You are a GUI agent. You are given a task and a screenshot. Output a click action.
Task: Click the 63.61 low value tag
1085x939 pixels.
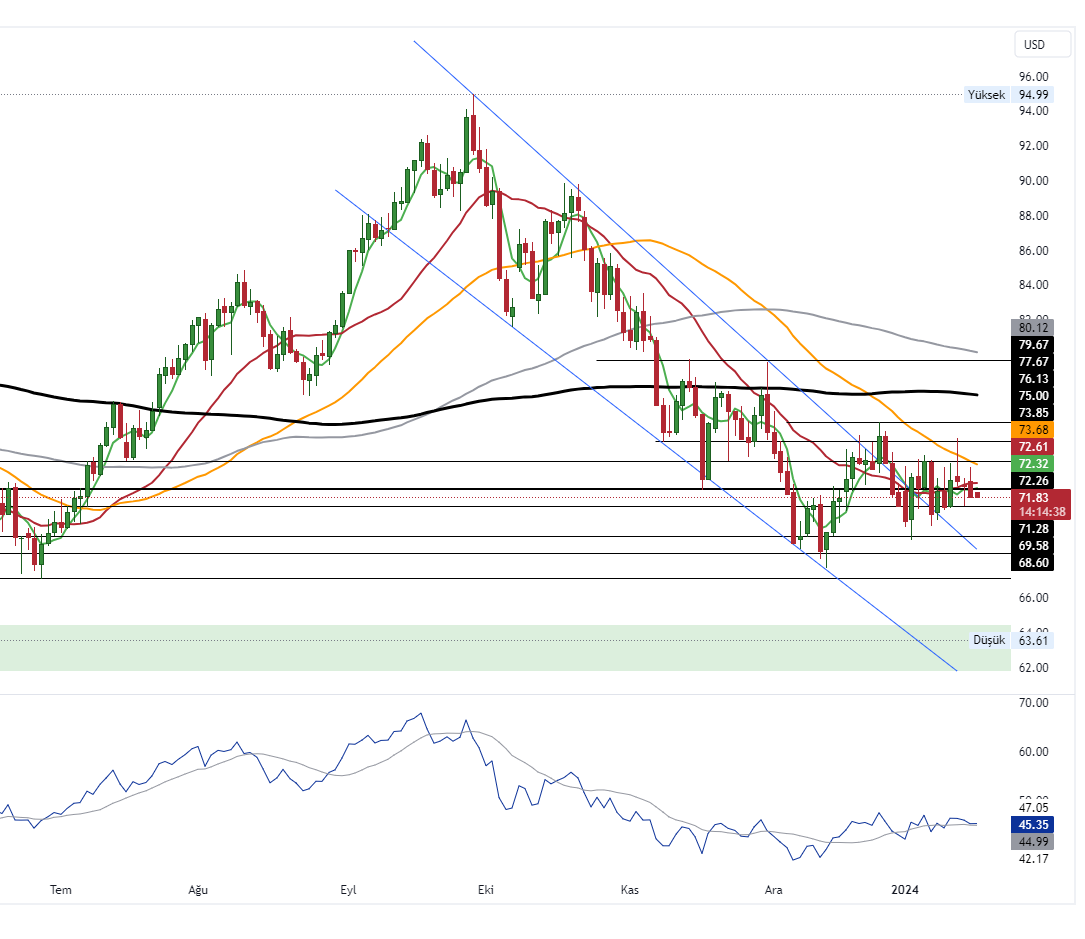point(1033,640)
